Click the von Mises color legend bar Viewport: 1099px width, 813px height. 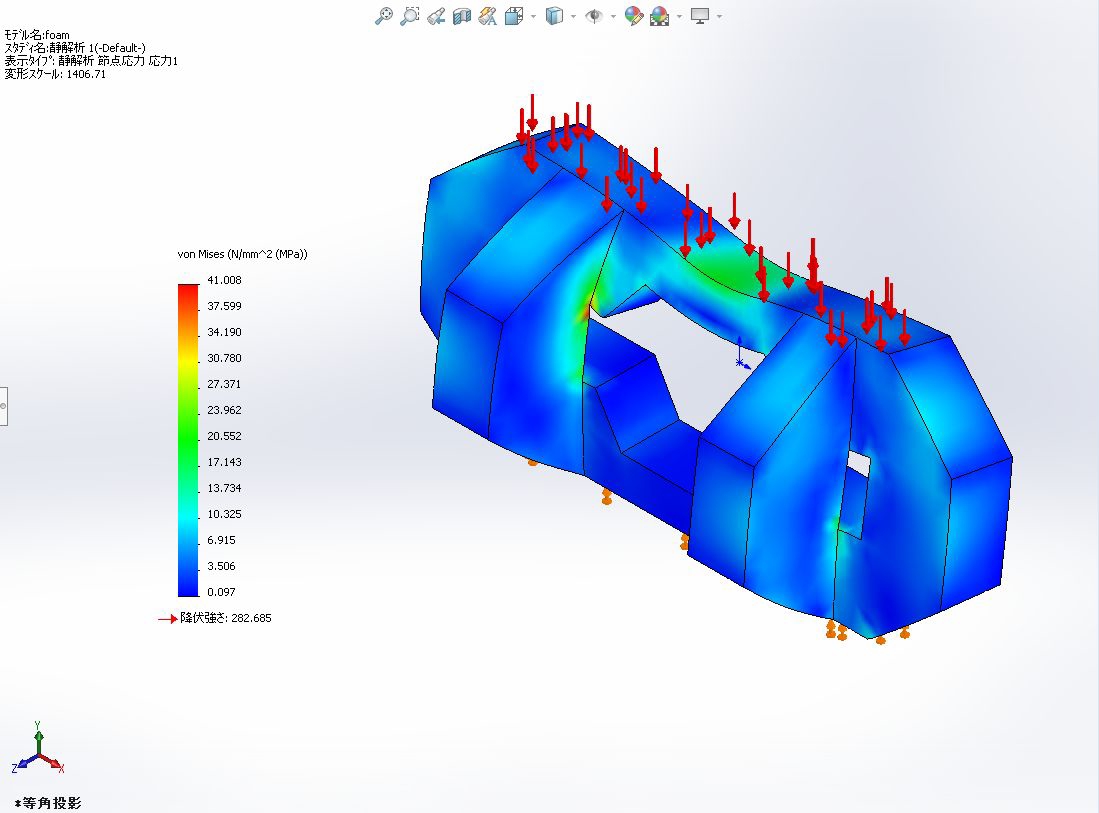[x=188, y=440]
